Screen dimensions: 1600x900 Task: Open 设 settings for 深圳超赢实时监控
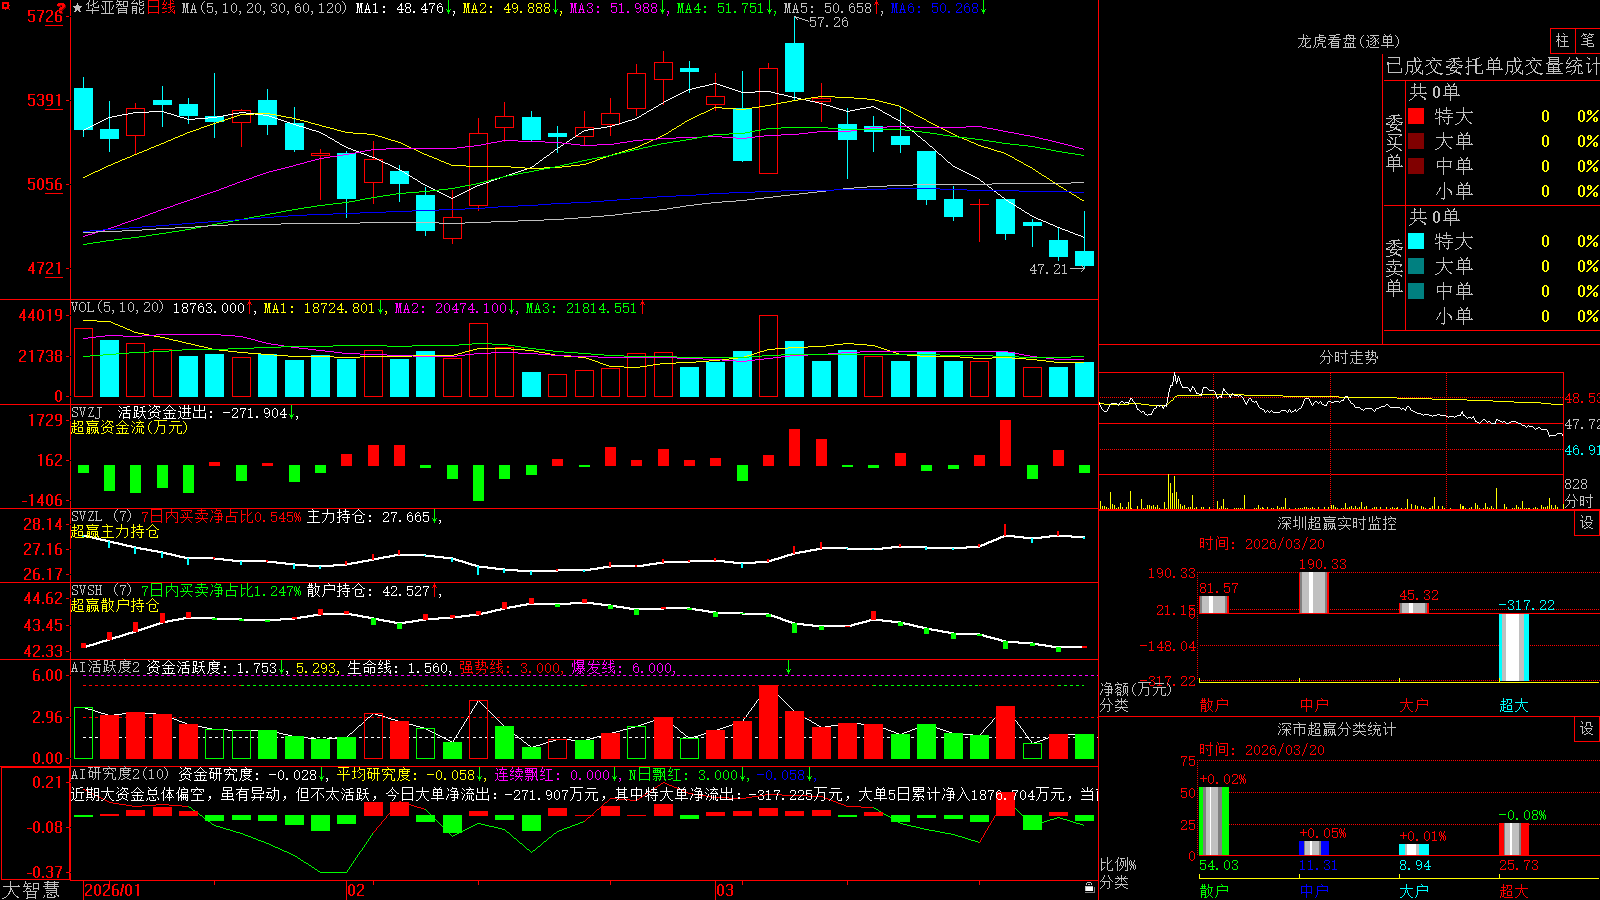(x=1587, y=523)
